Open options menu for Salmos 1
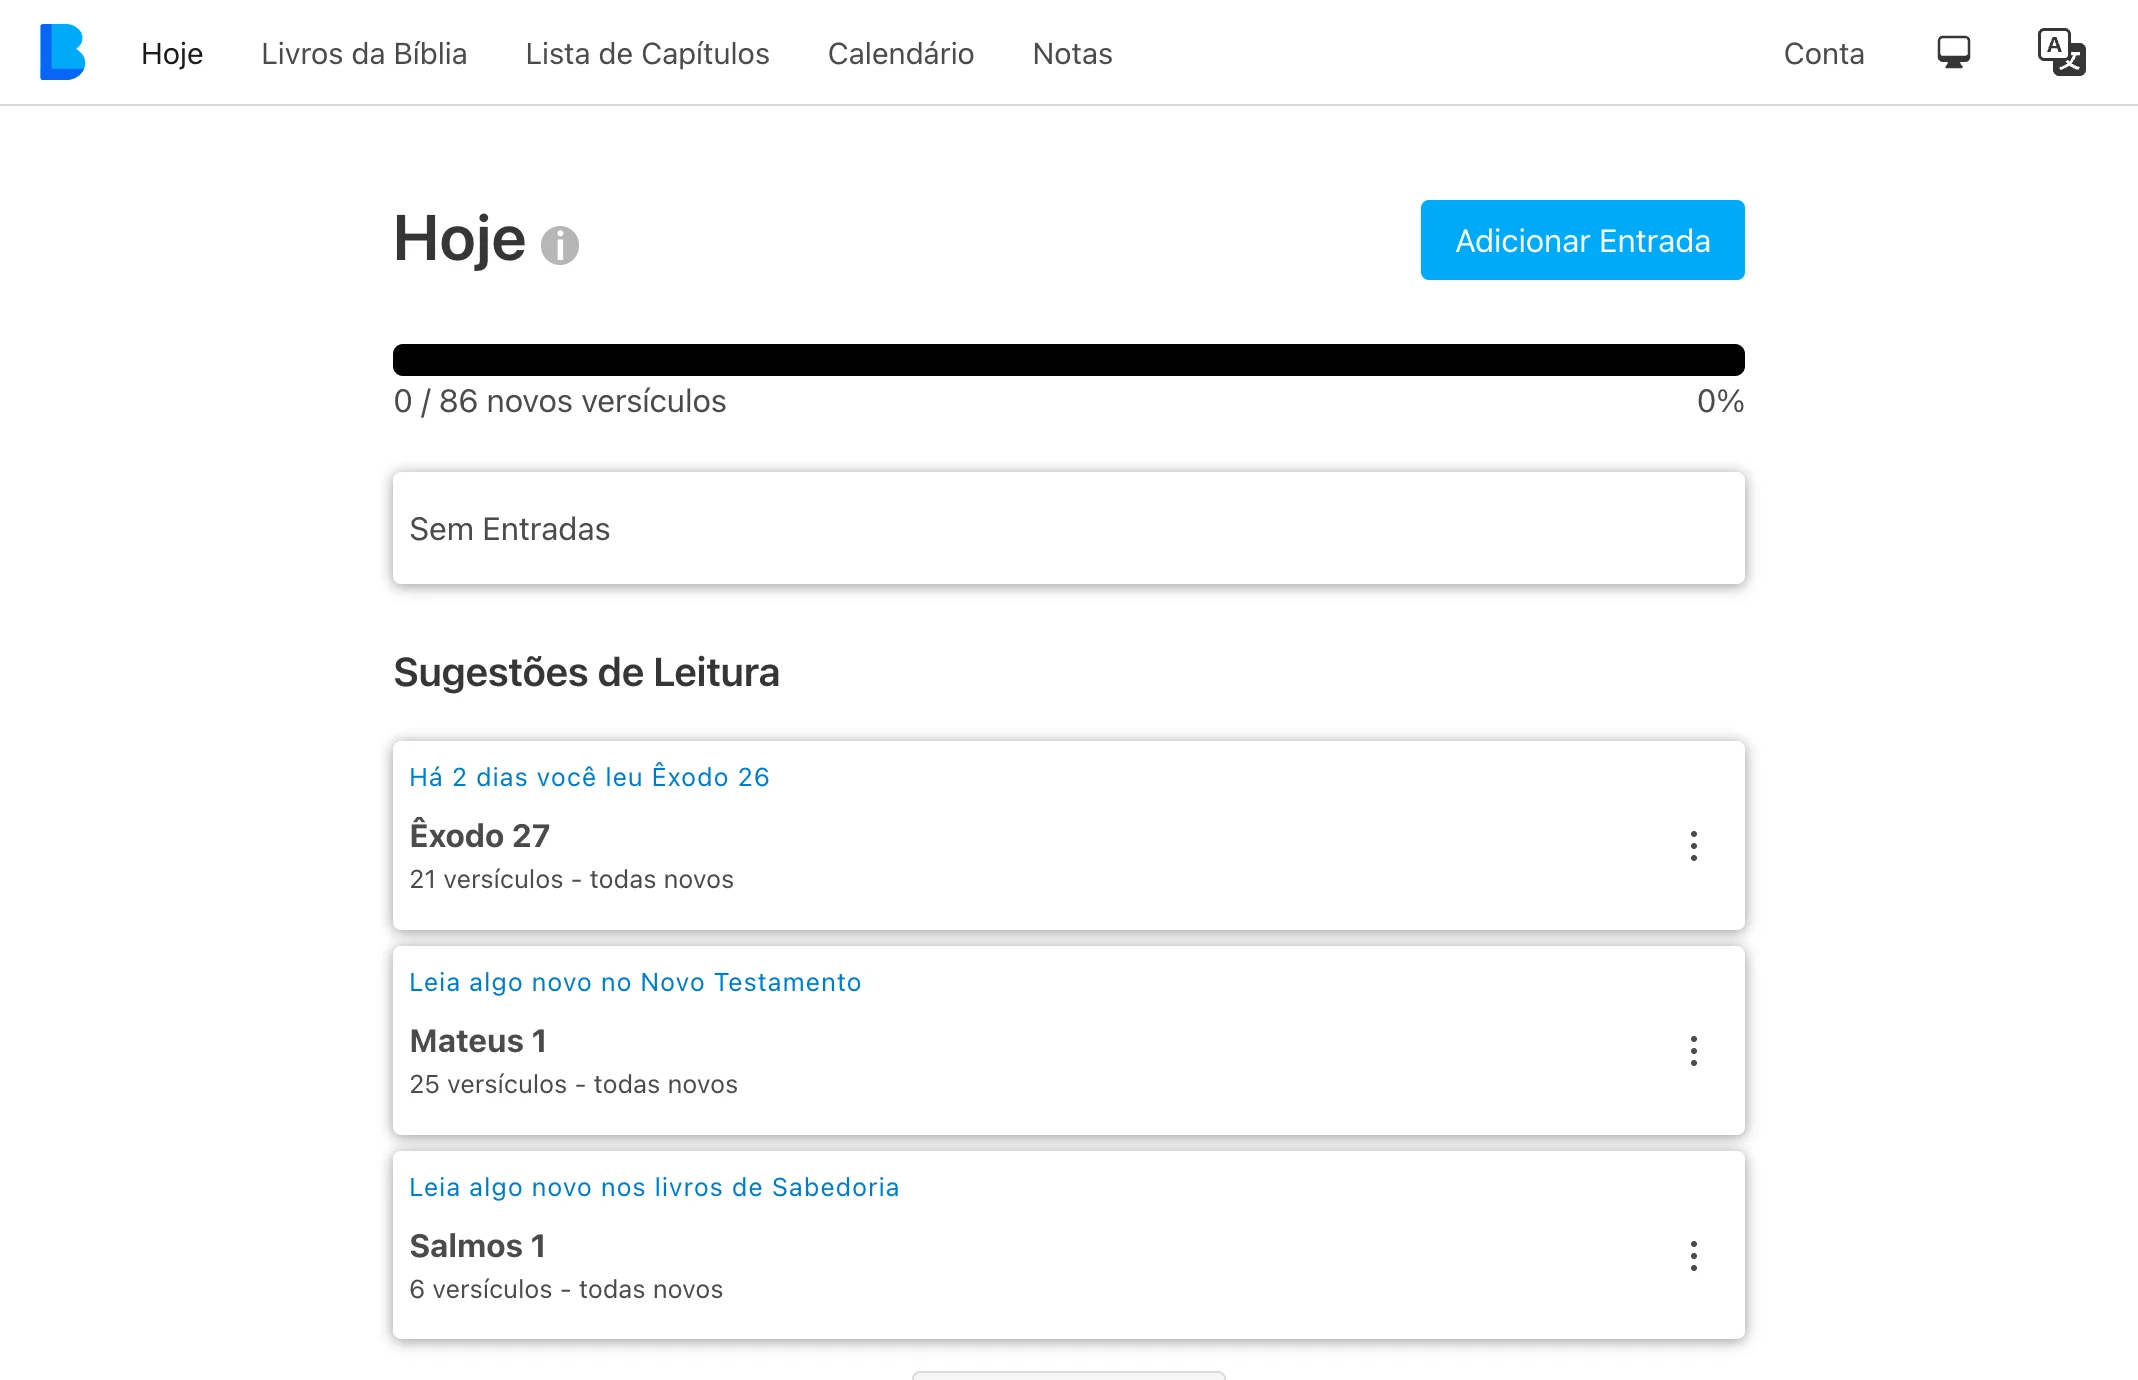This screenshot has height=1380, width=2138. (x=1693, y=1256)
